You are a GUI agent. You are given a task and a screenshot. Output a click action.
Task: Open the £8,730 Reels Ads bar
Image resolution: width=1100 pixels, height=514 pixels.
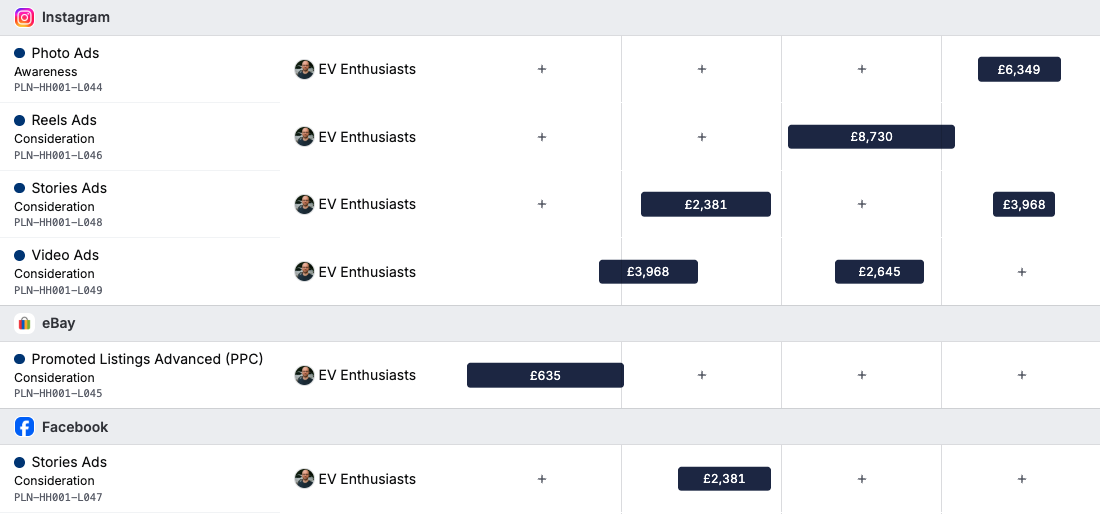(871, 137)
